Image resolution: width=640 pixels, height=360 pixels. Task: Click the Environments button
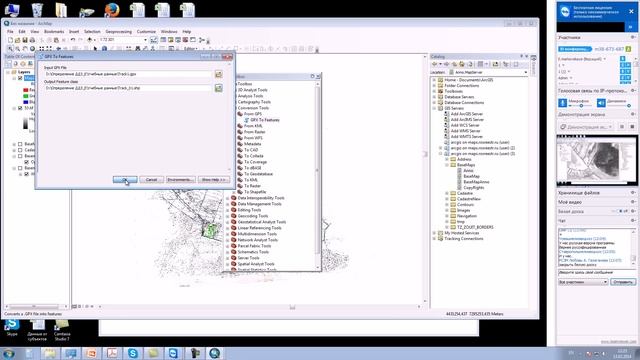click(180, 180)
